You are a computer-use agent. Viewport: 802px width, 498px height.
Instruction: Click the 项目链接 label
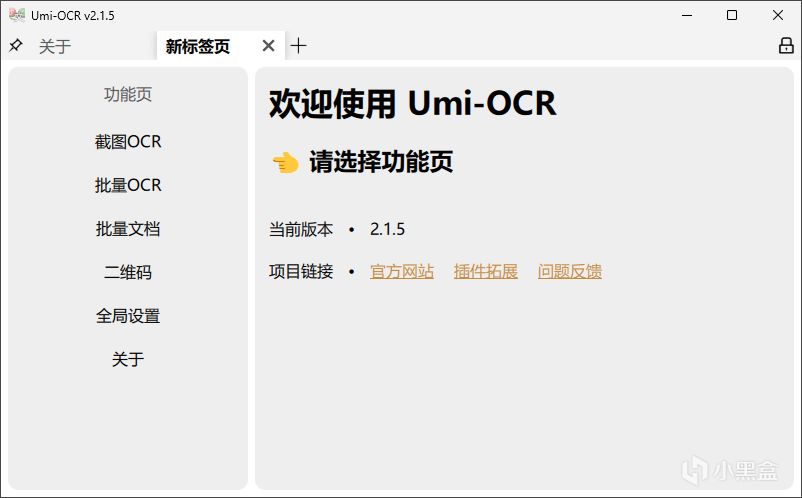pos(301,271)
